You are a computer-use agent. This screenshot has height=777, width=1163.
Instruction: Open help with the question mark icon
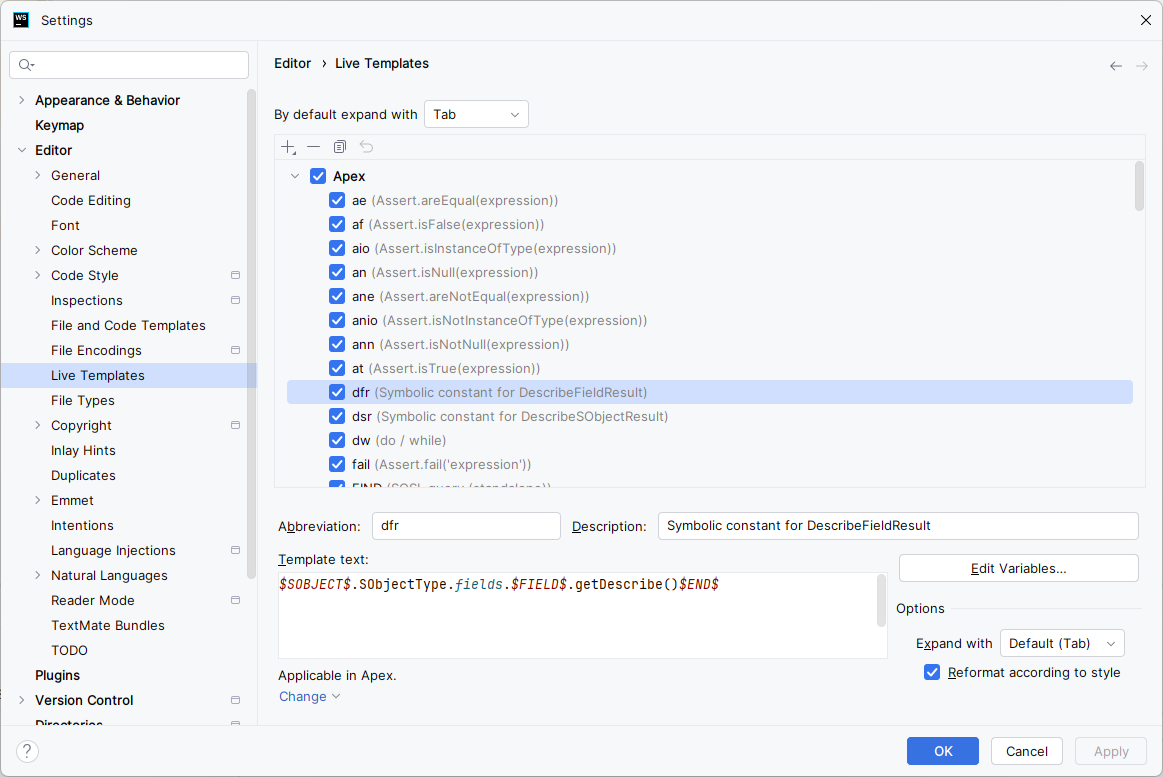(x=27, y=751)
